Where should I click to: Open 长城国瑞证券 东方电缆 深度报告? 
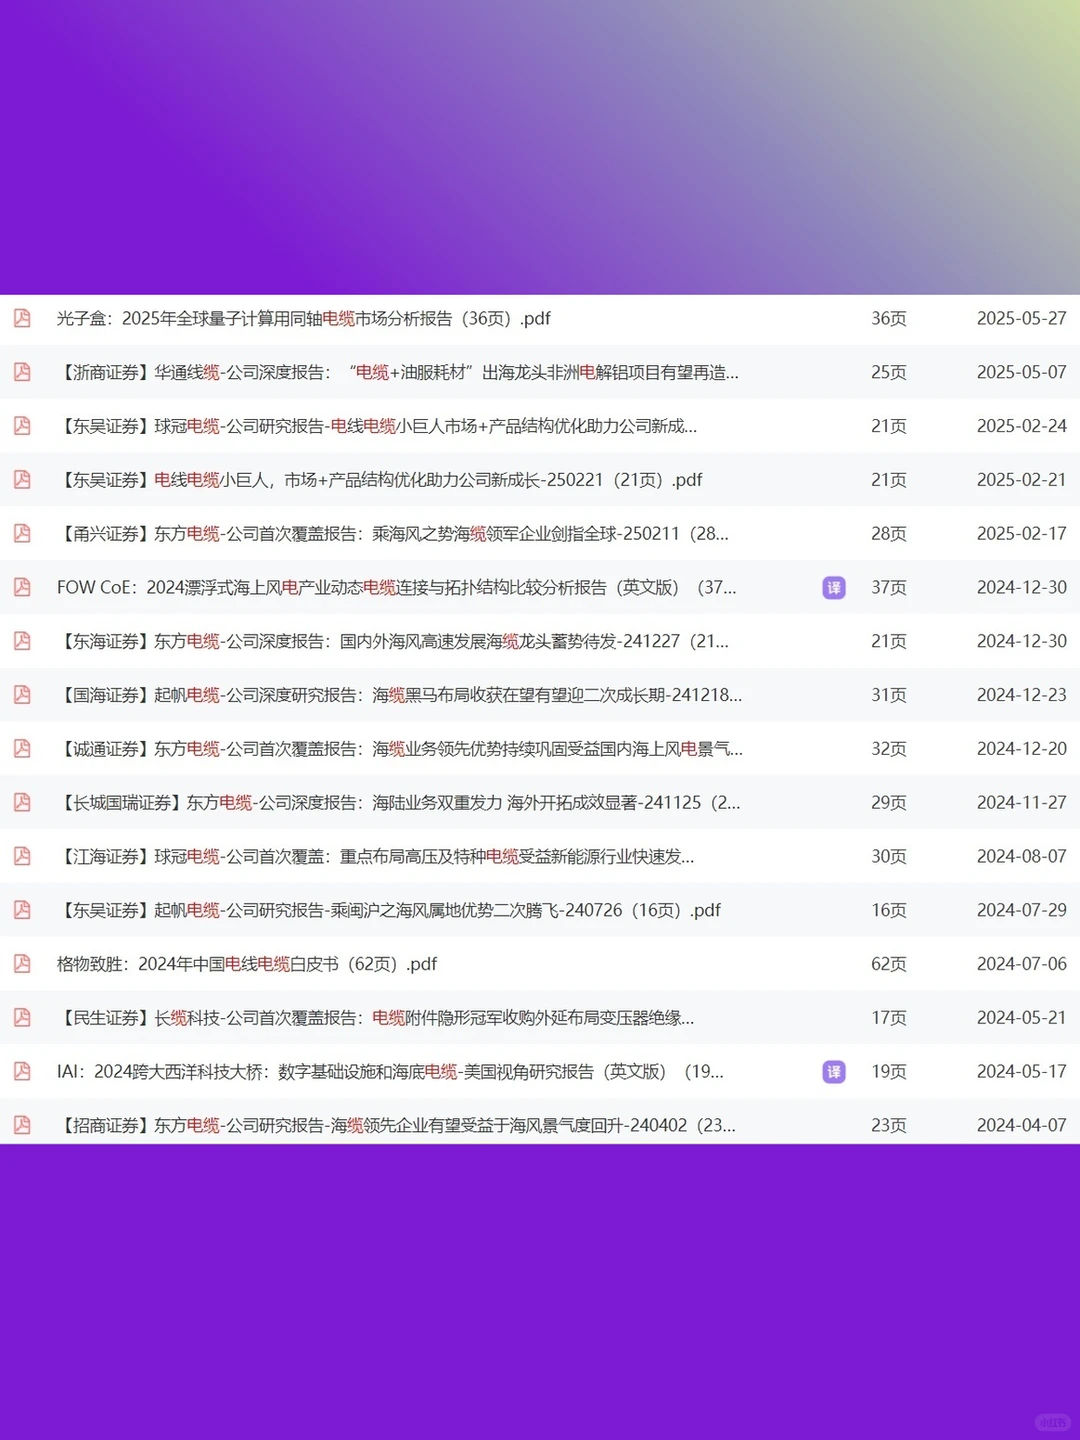coord(399,803)
